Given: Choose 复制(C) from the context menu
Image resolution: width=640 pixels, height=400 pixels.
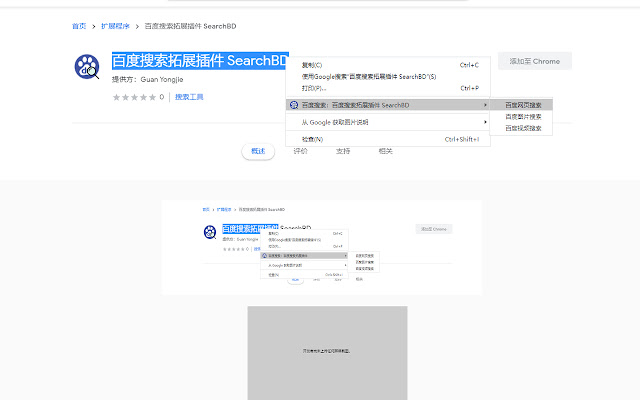Looking at the screenshot, I should 388,65.
